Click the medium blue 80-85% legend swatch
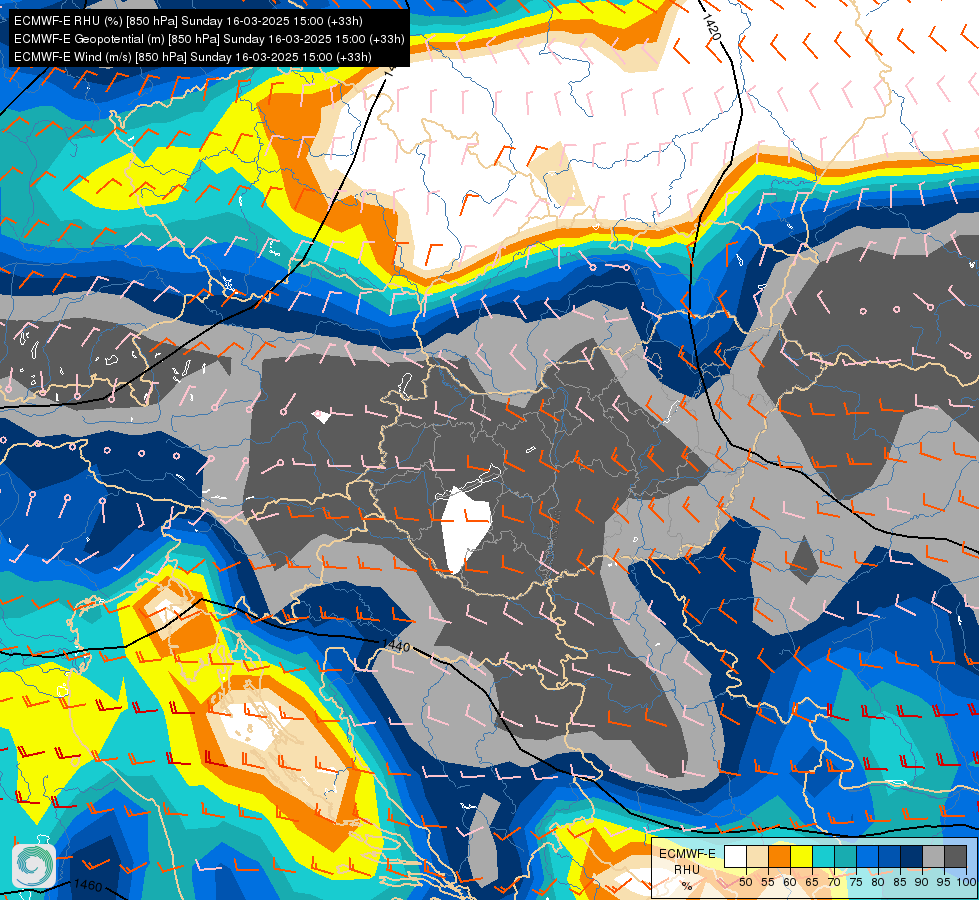This screenshot has height=900, width=979. (x=890, y=856)
